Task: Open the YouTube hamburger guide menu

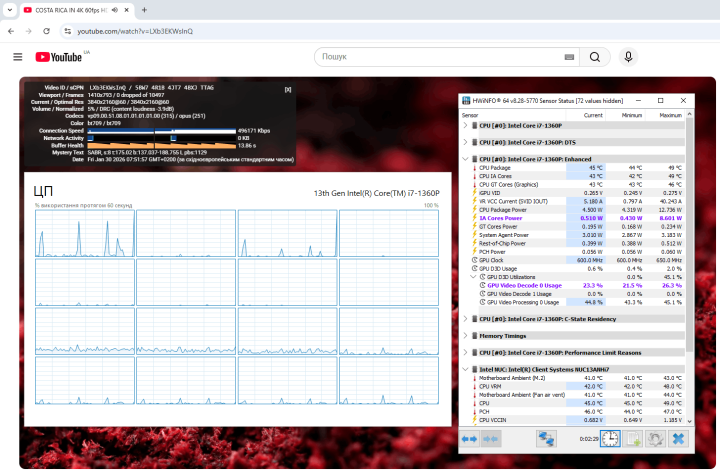Action: (x=17, y=57)
